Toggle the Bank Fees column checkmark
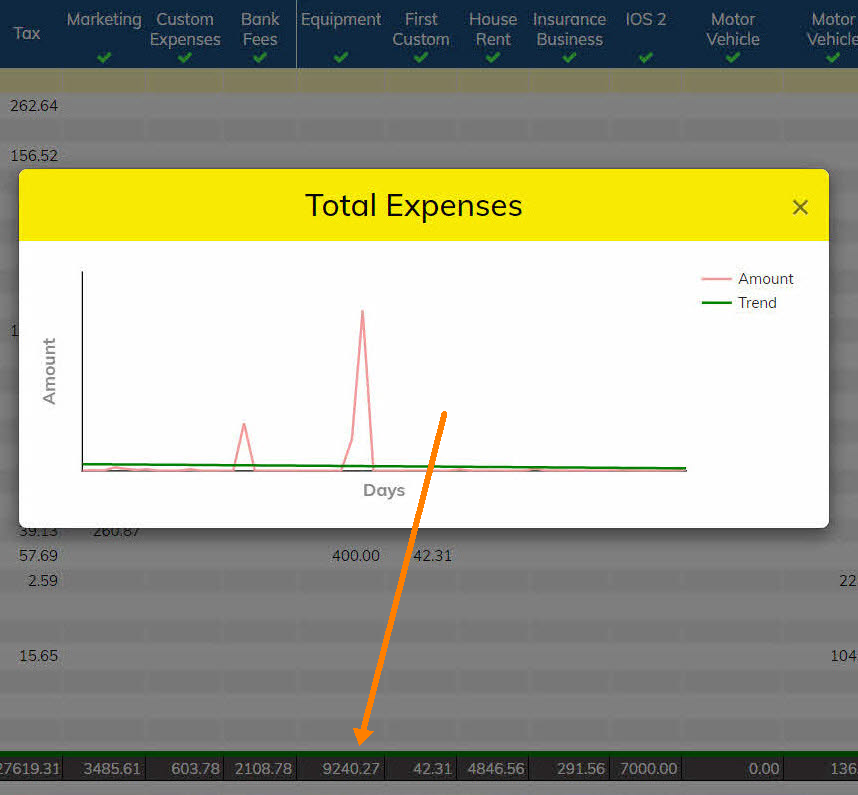The height and width of the screenshot is (795, 858). pos(260,58)
